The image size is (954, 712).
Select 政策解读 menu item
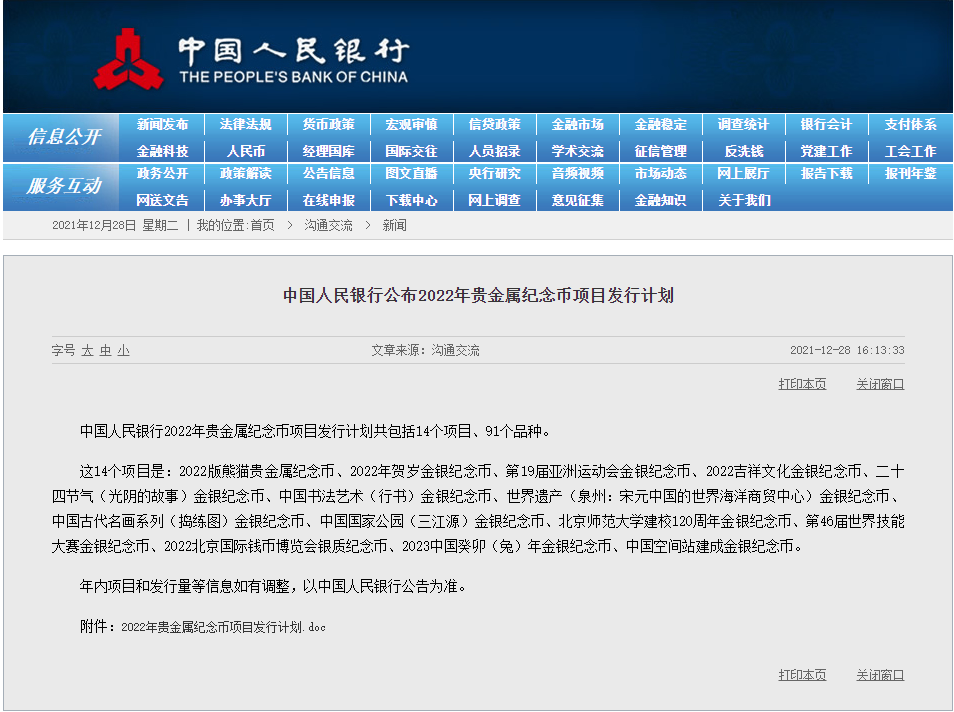point(245,173)
